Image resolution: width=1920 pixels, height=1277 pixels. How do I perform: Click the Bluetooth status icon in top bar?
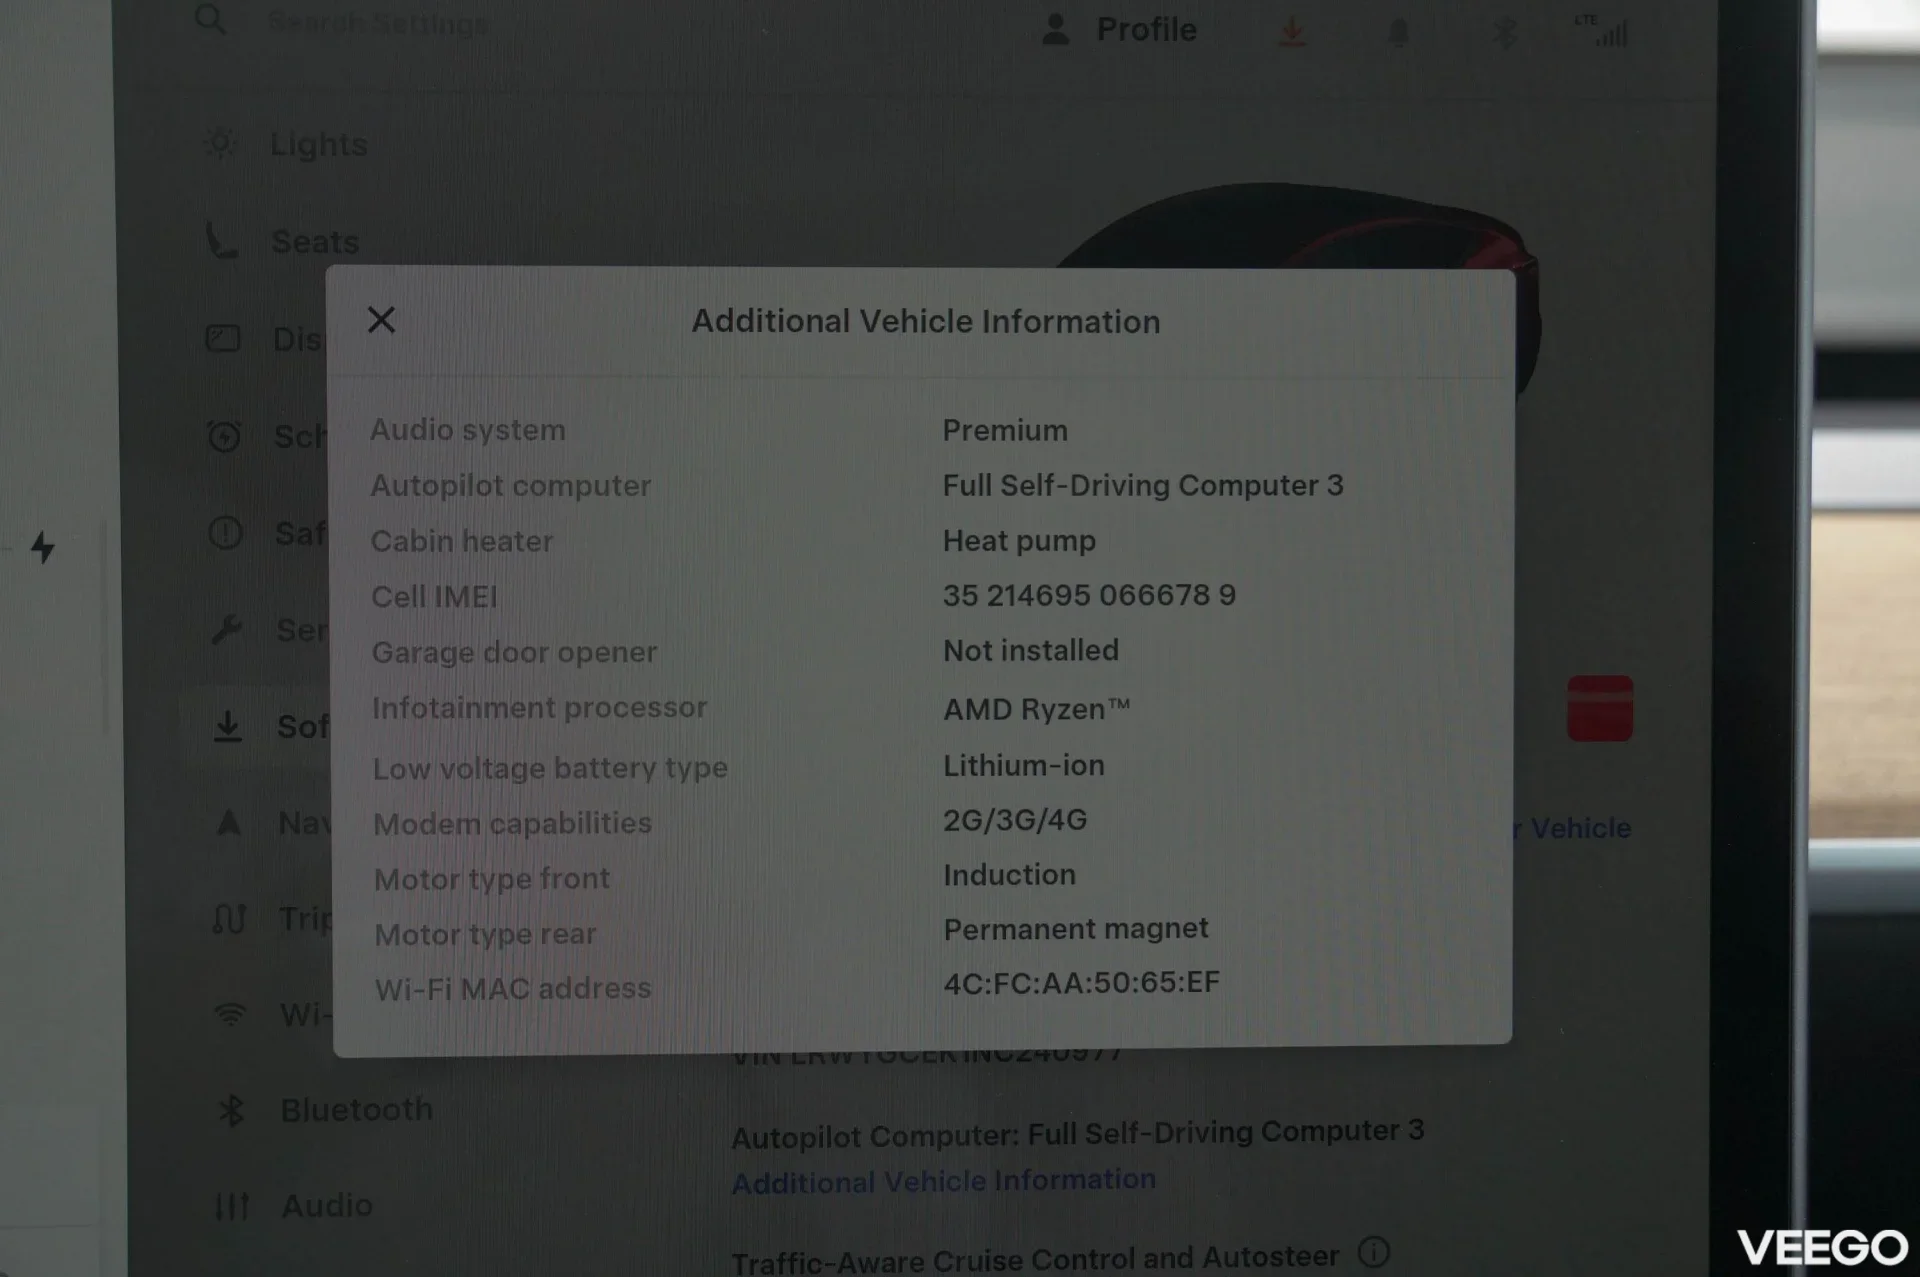click(1504, 33)
